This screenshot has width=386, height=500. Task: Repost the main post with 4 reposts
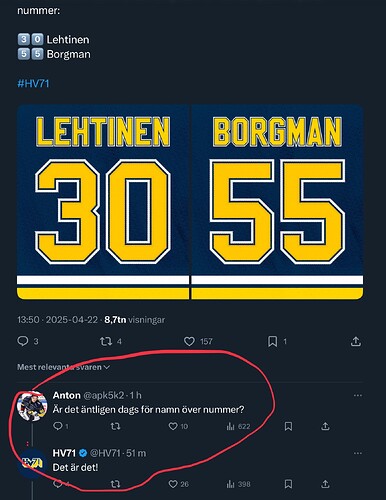click(111, 341)
